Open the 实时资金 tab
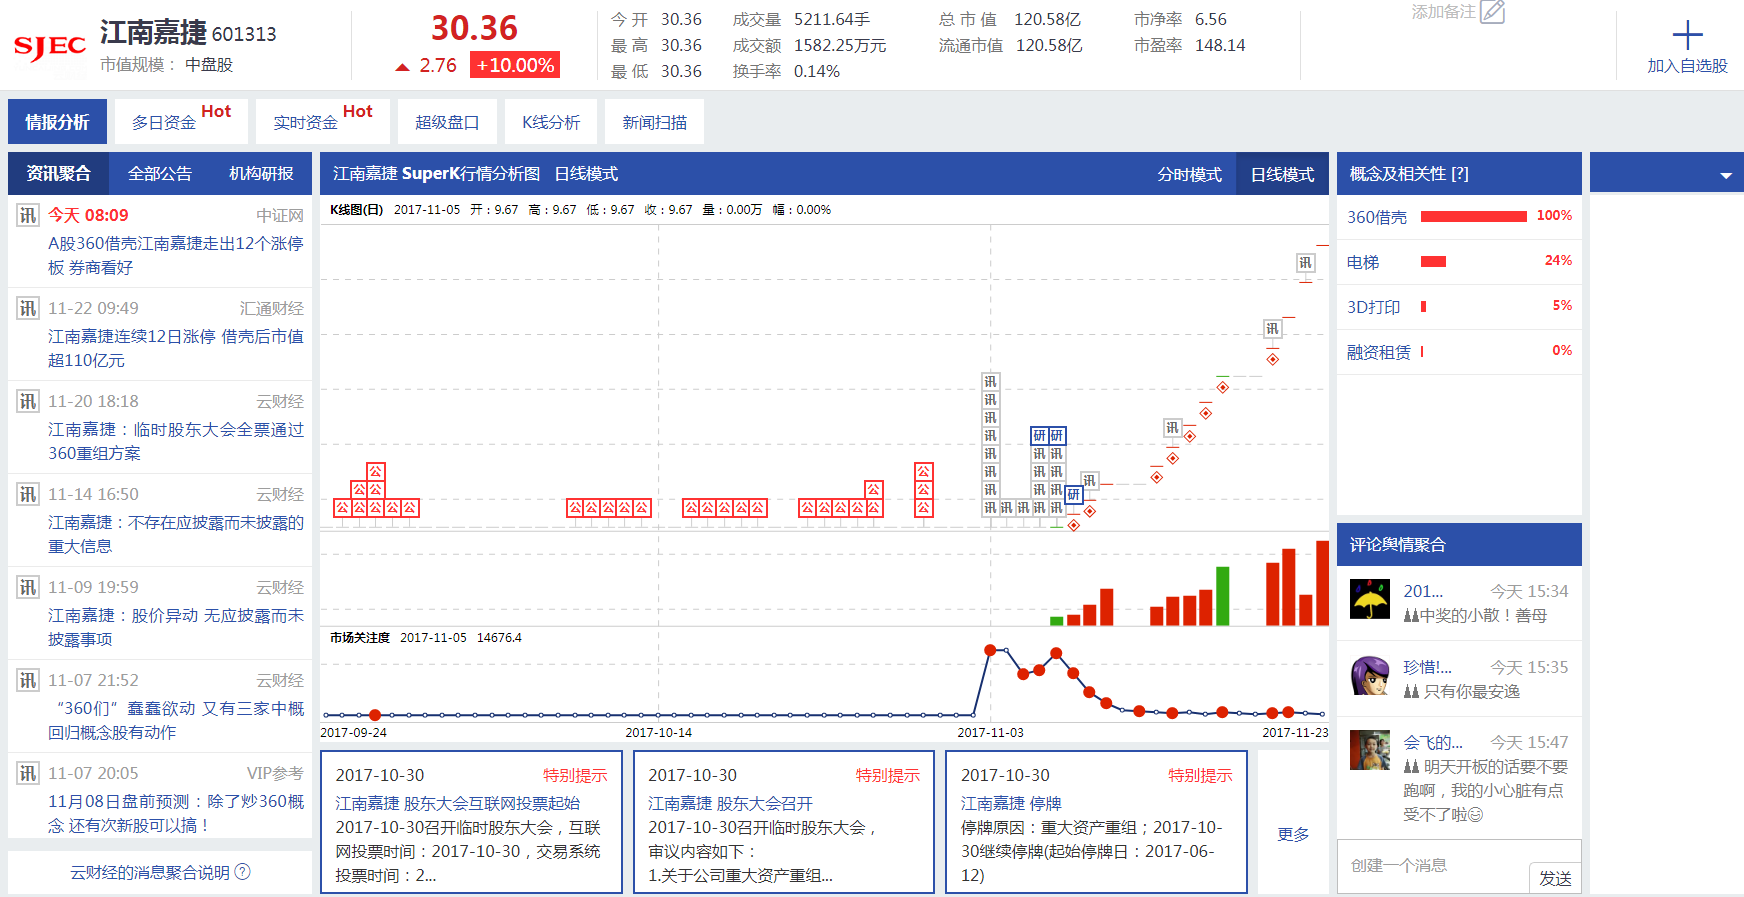 coord(322,122)
